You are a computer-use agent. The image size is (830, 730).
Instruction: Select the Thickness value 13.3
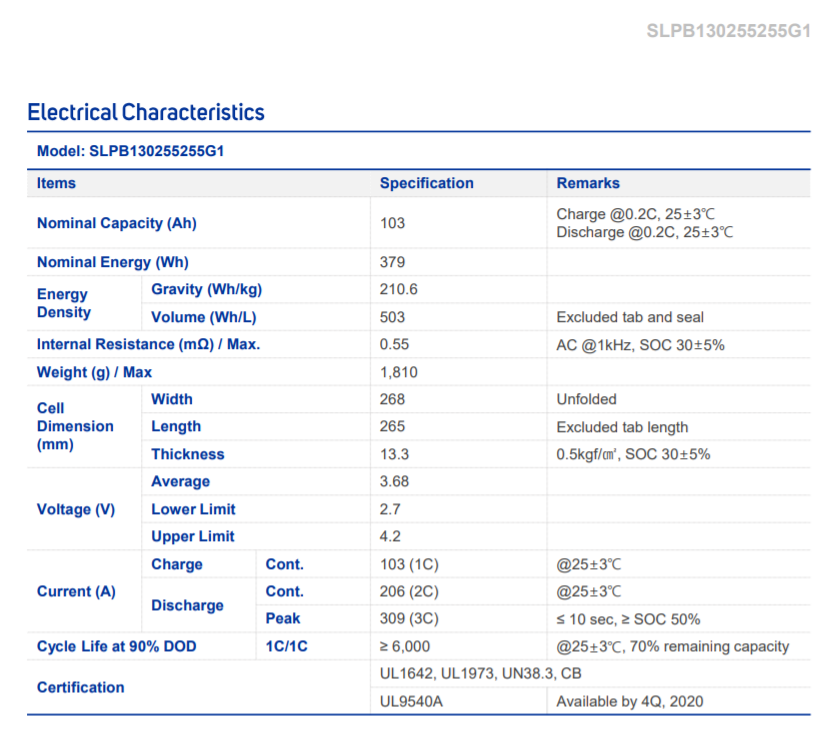pos(395,454)
